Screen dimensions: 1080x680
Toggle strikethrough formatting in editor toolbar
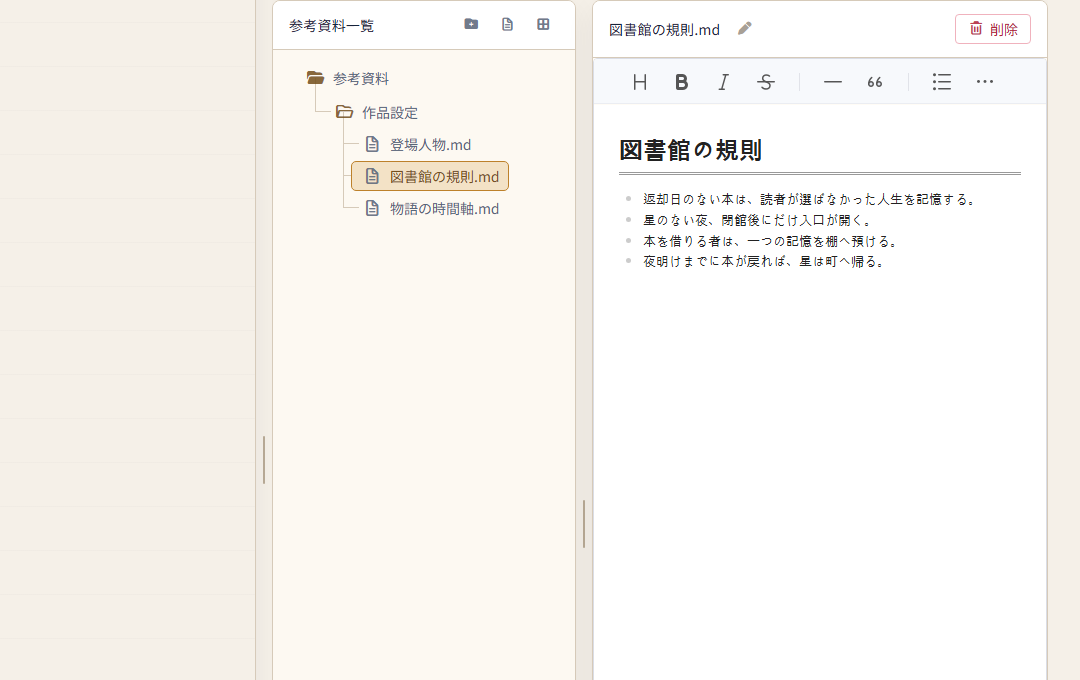[x=765, y=82]
